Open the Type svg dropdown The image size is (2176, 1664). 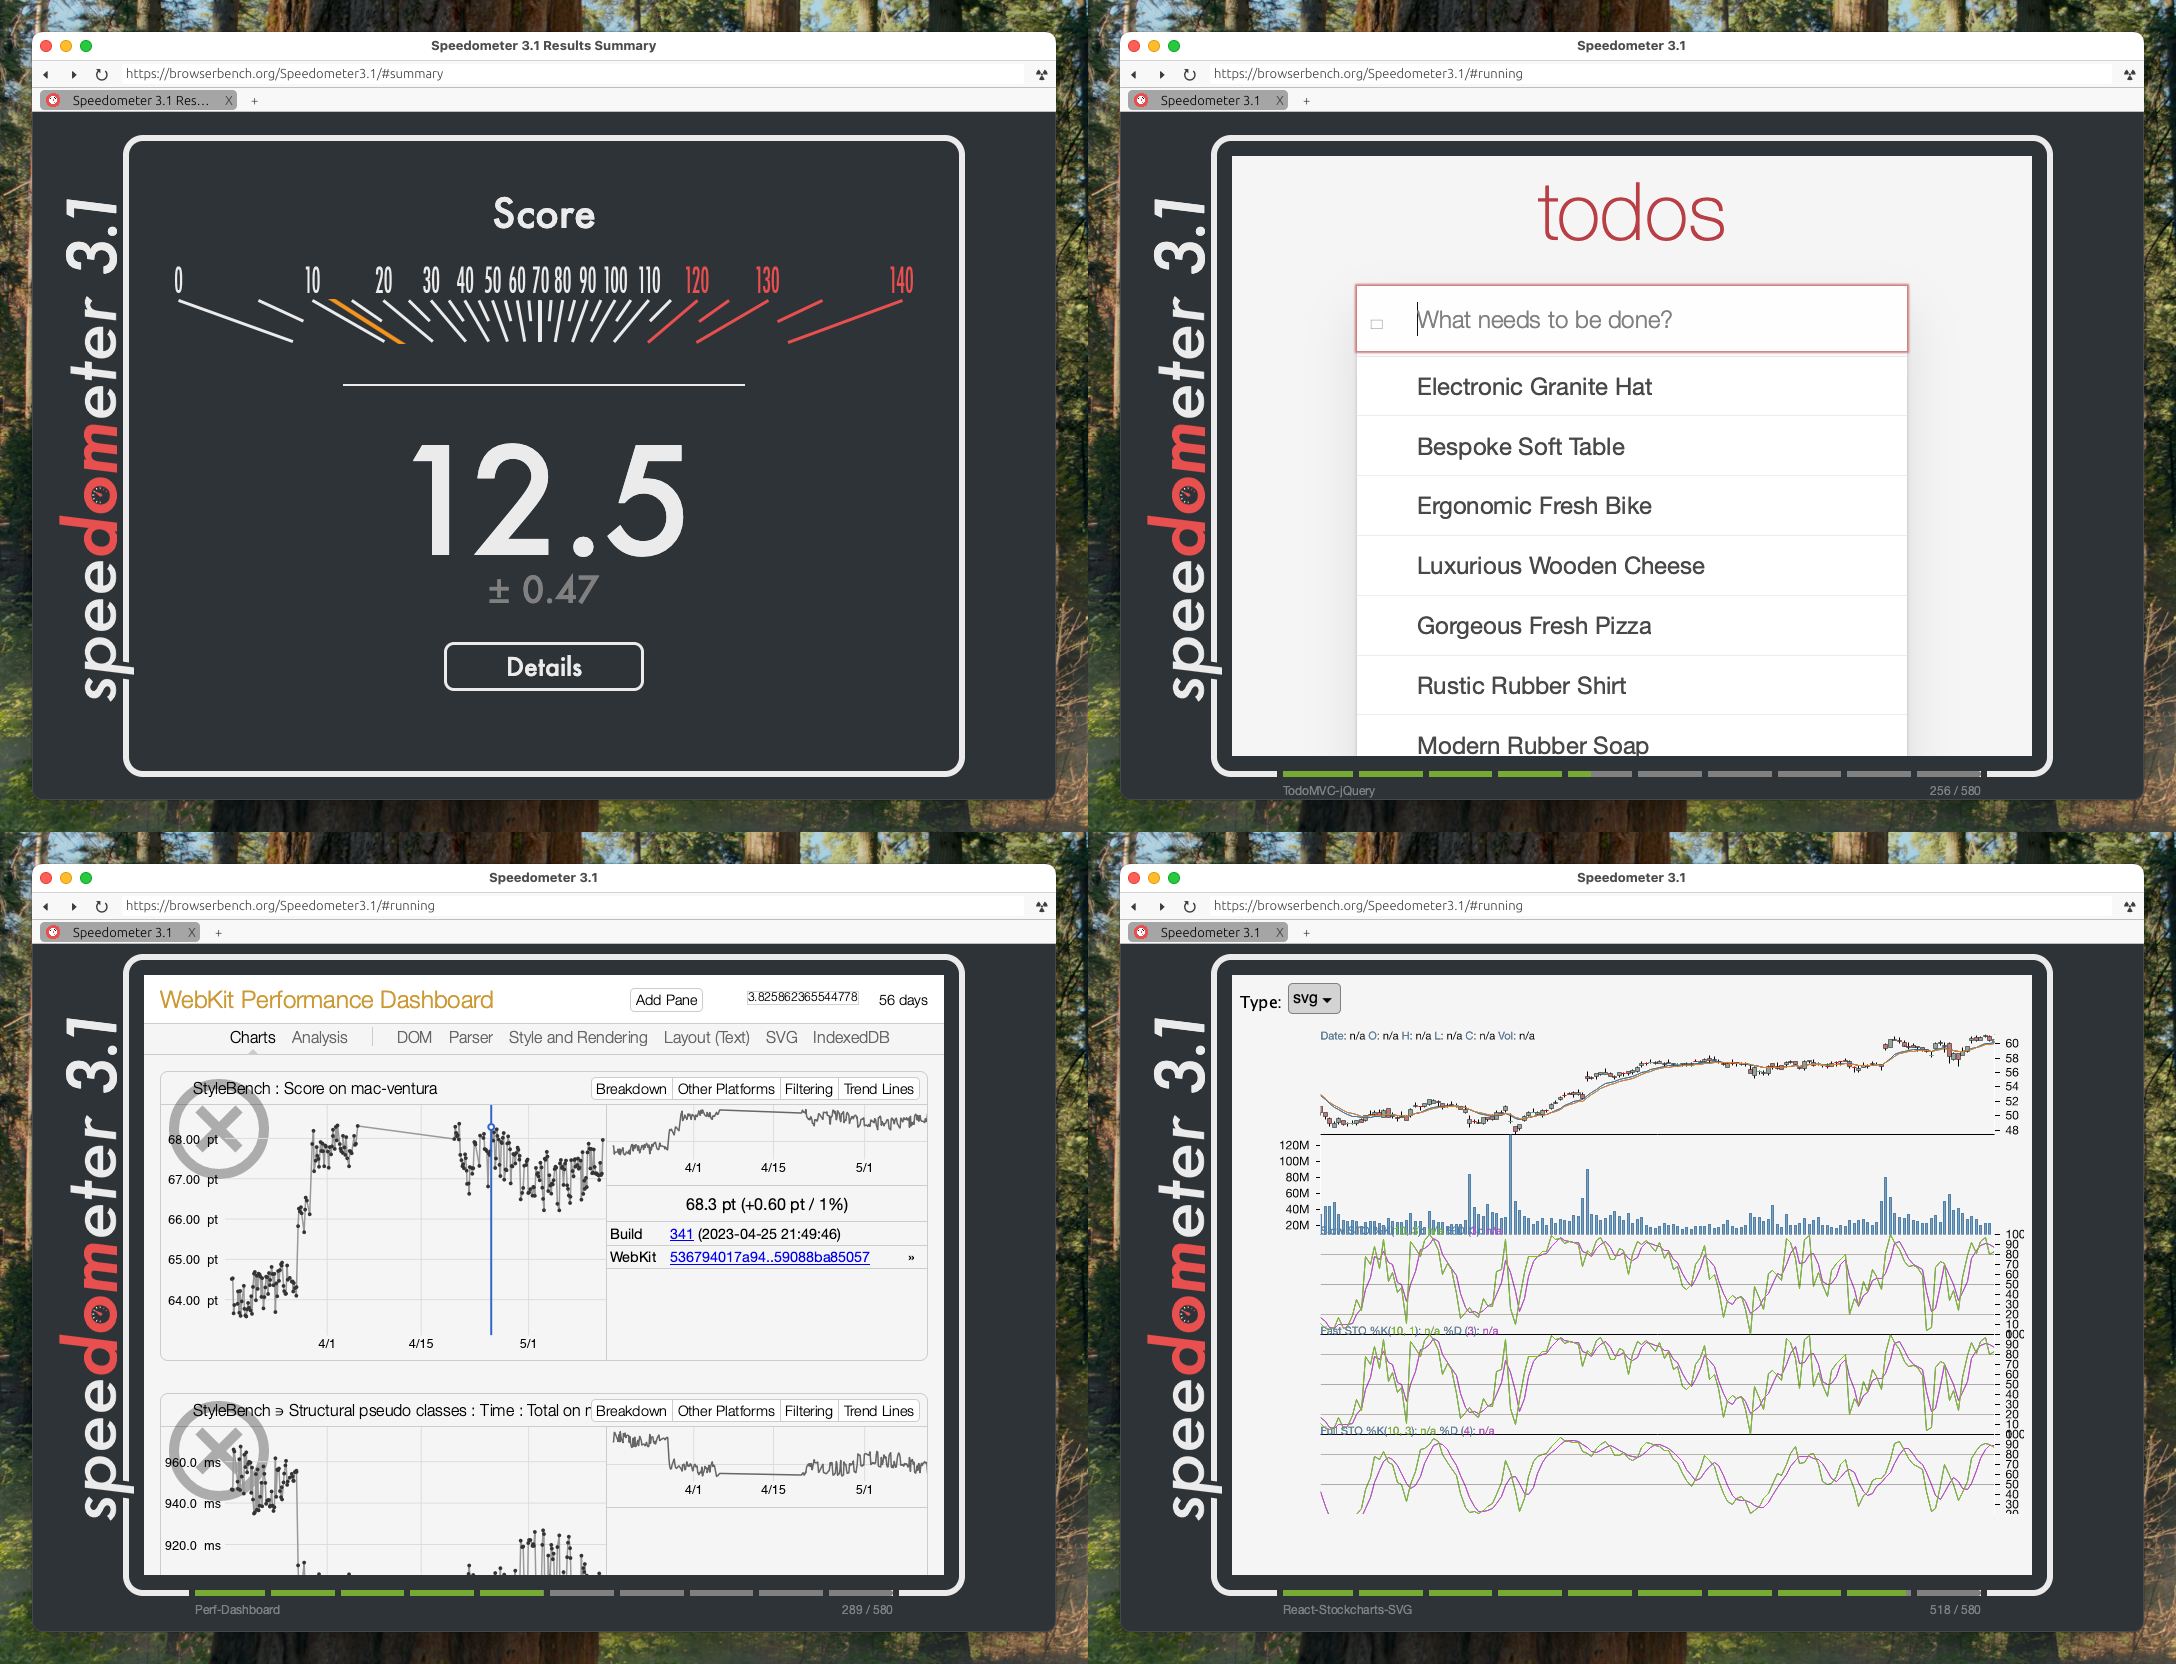coord(1313,999)
